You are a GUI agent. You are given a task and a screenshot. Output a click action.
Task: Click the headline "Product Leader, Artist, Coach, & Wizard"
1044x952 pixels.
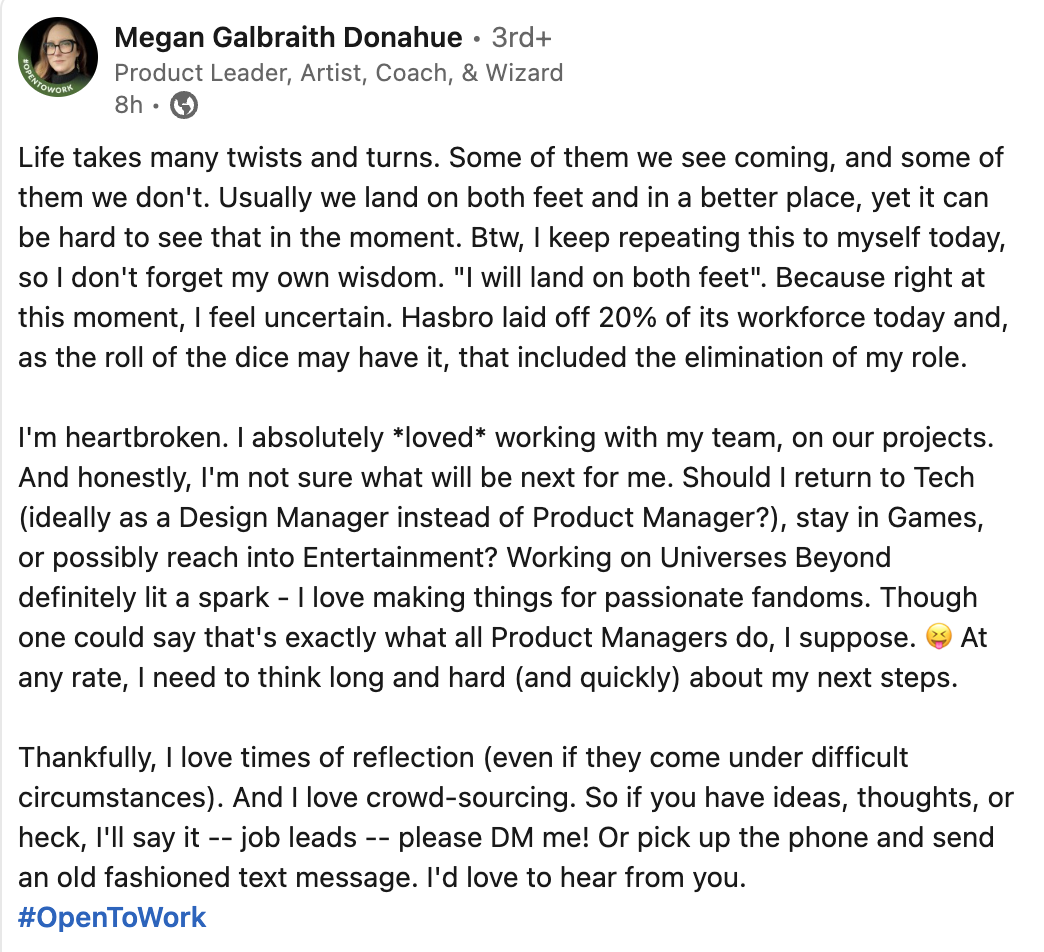point(338,73)
